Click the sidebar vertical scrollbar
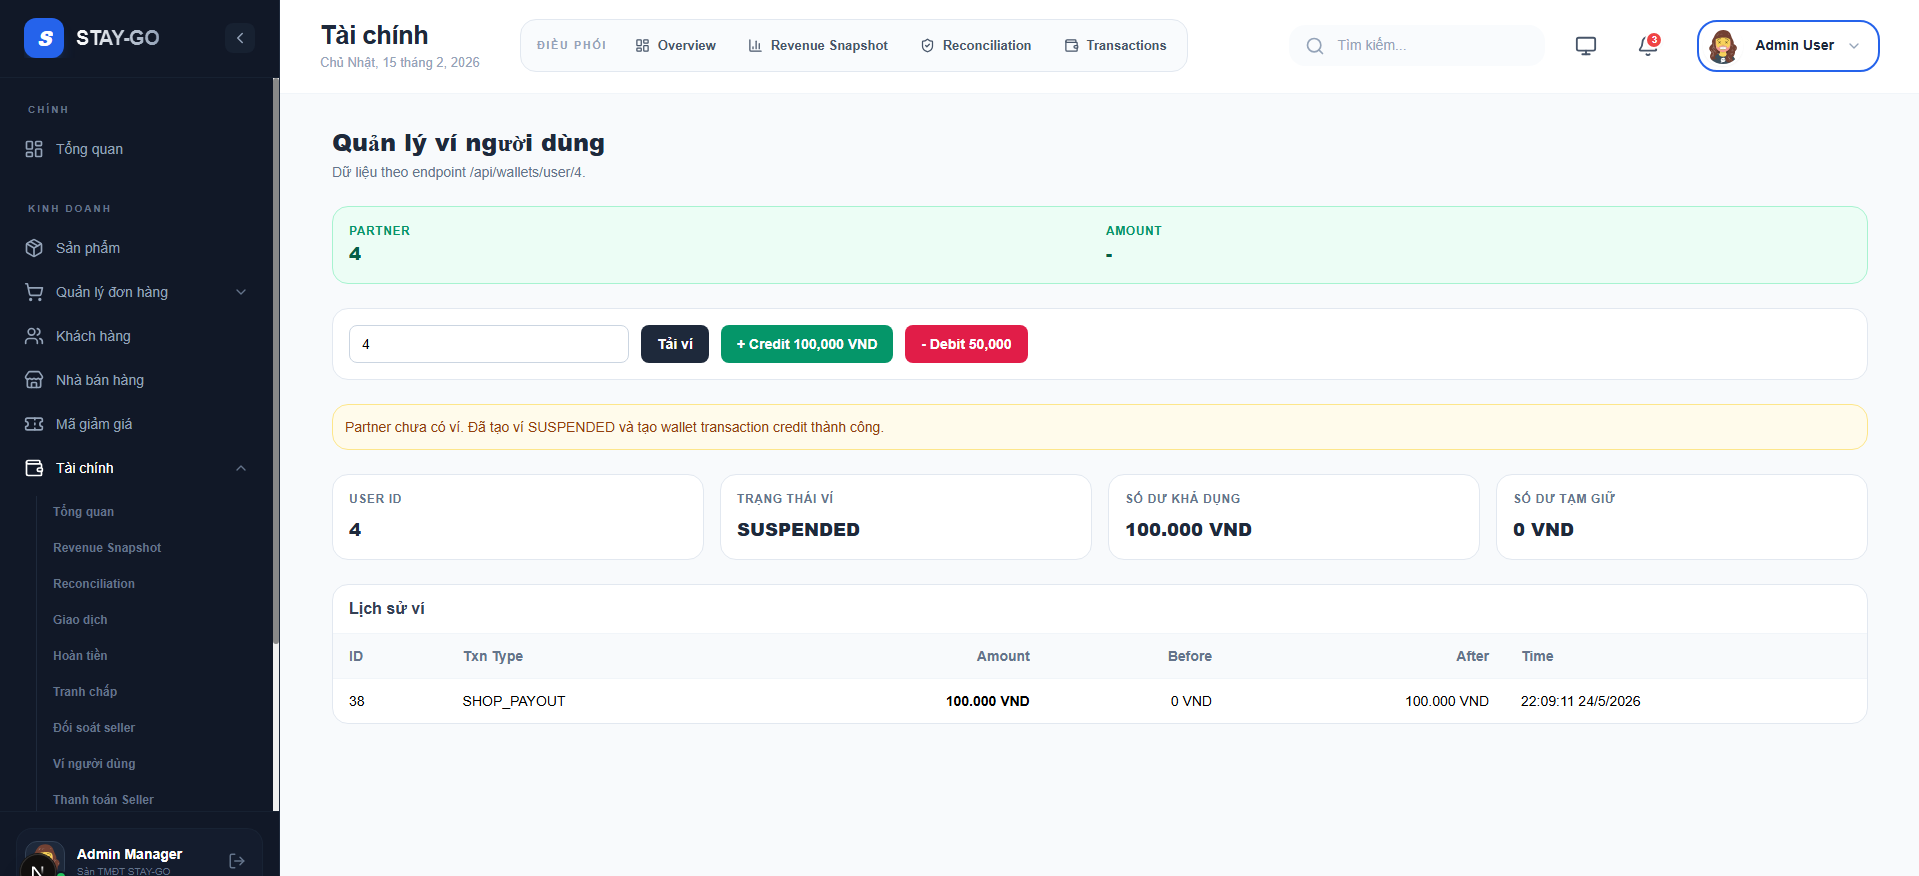This screenshot has height=876, width=1919. click(276, 360)
